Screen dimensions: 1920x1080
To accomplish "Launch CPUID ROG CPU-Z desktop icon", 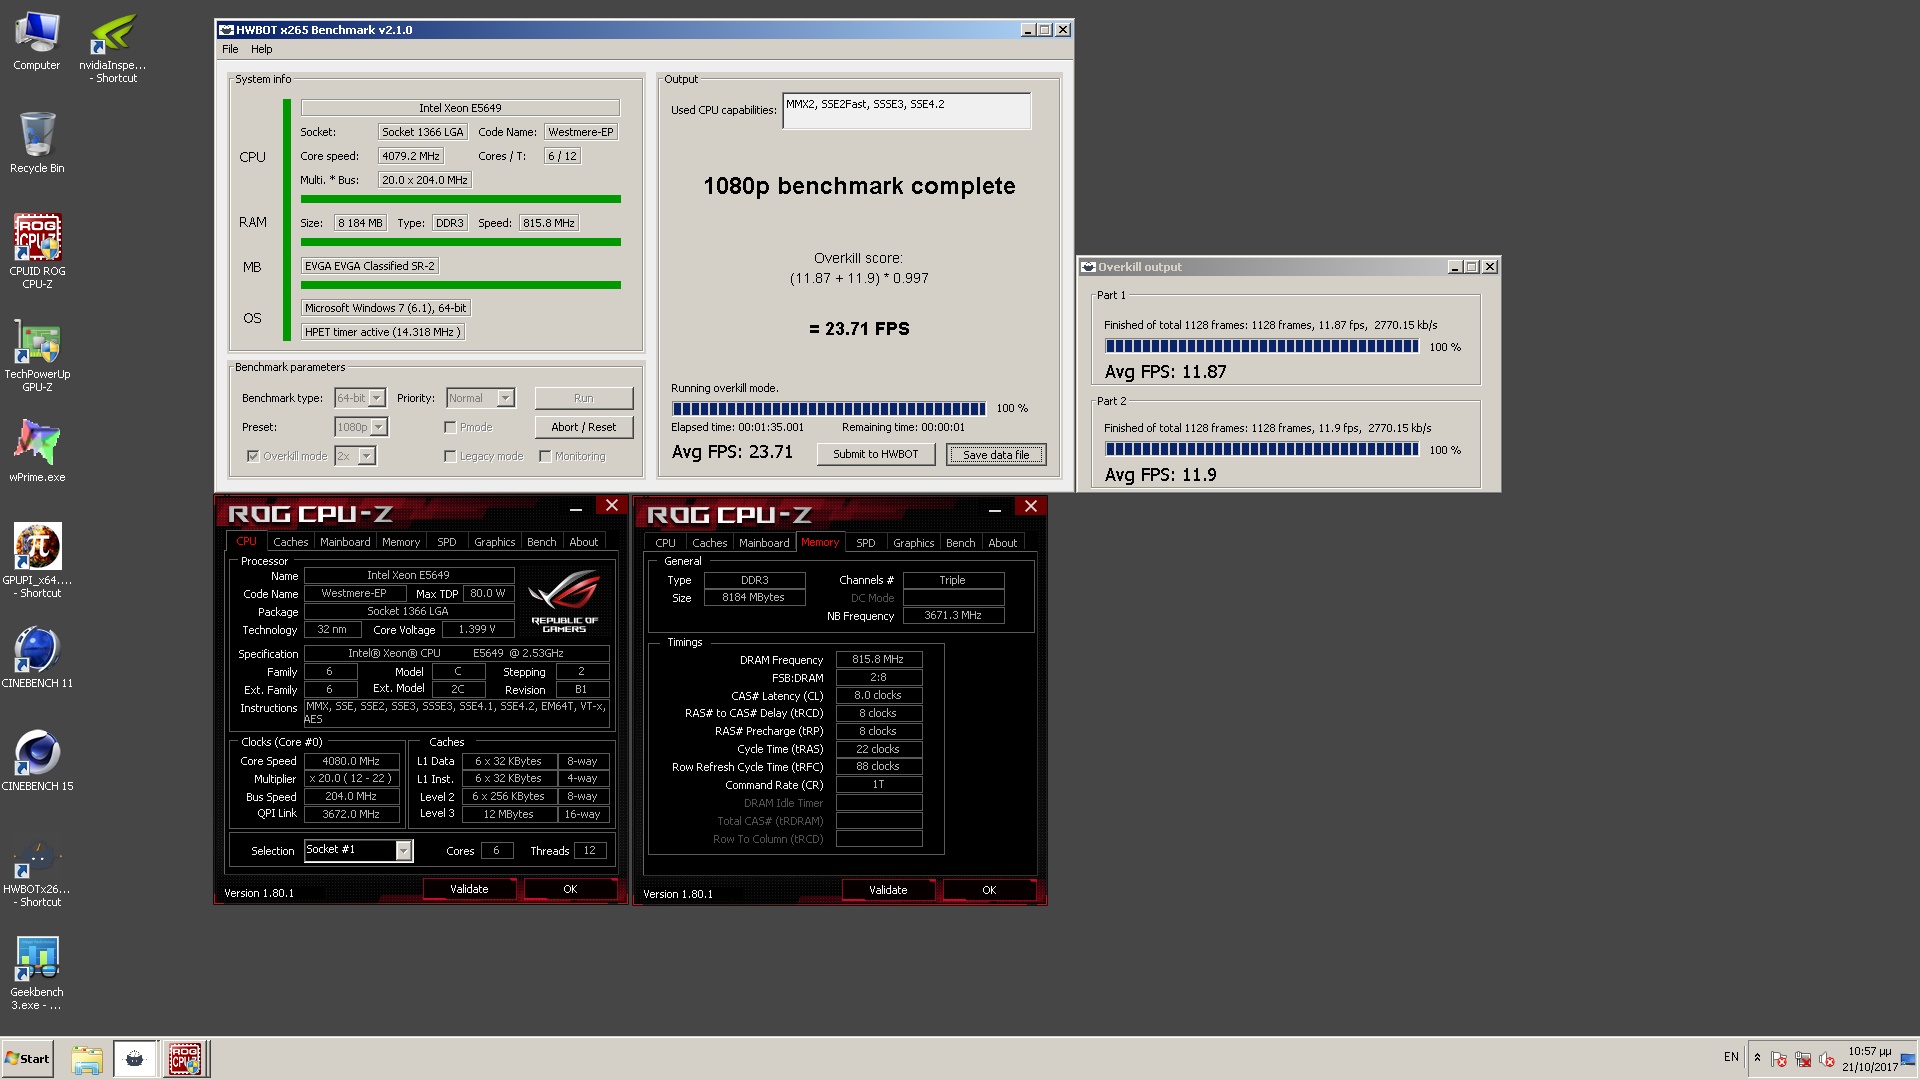I will coord(37,251).
